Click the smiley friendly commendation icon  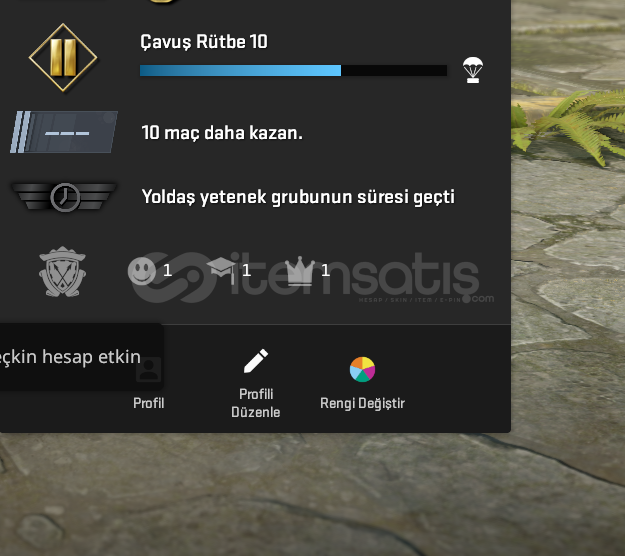click(x=142, y=271)
